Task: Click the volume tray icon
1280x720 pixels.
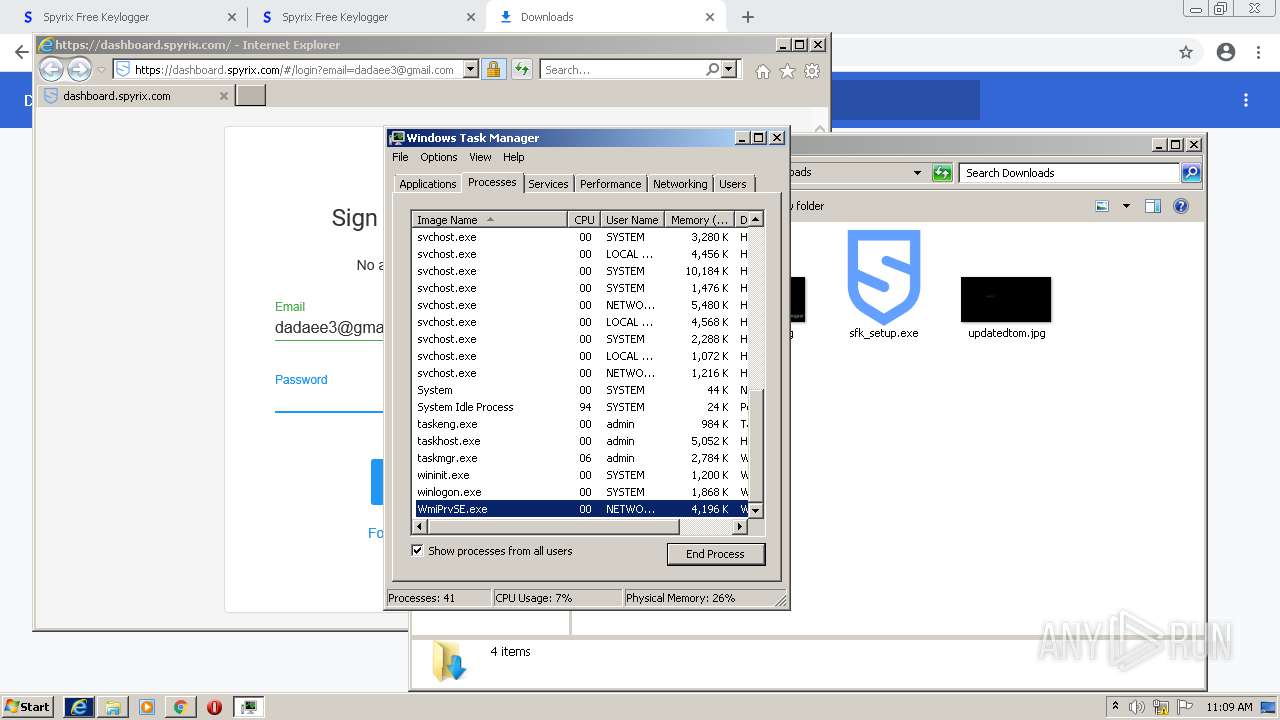Action: coord(1139,707)
